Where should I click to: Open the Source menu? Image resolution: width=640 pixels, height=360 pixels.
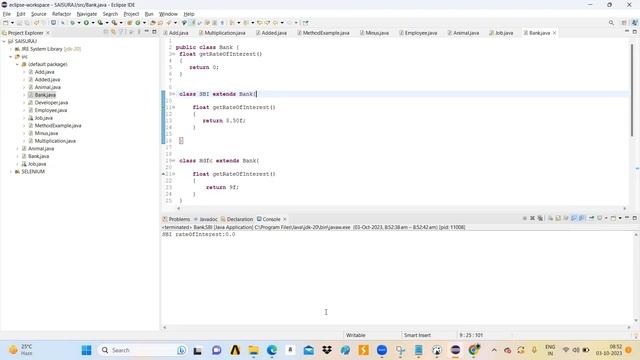tap(39, 14)
